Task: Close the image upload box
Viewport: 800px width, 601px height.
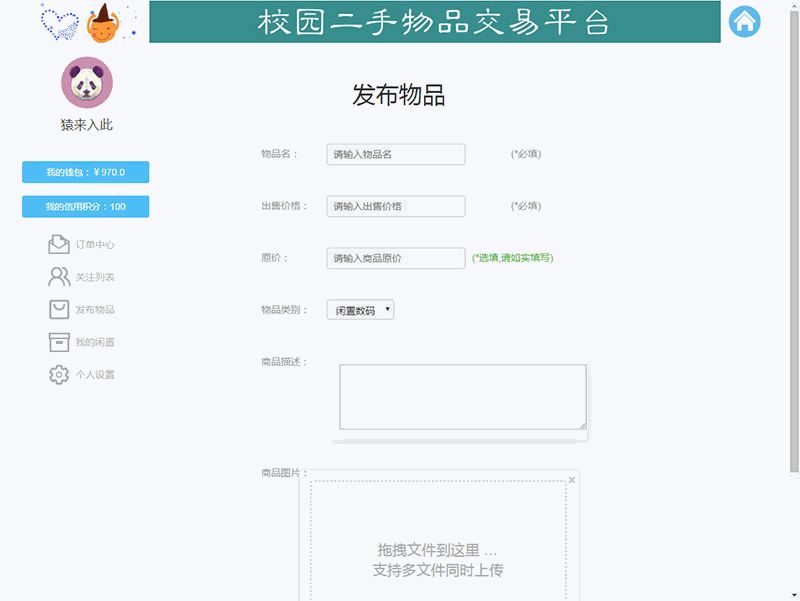Action: 572,480
